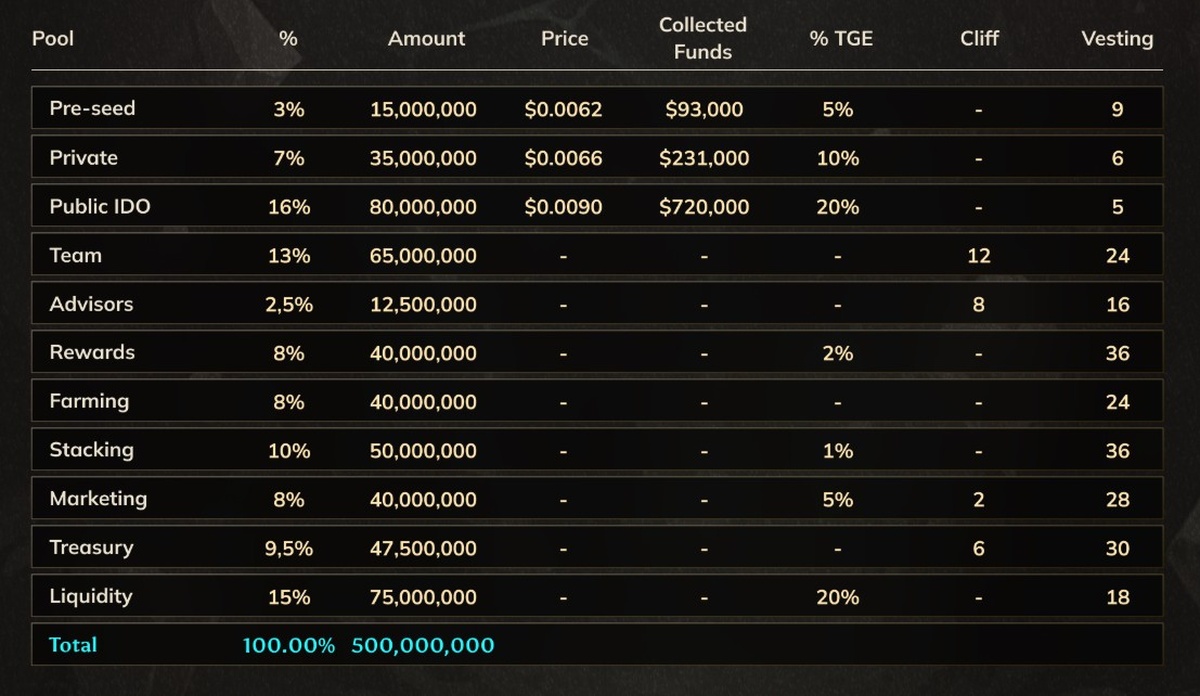Select the Team pool row label
This screenshot has width=1200, height=696.
[x=76, y=255]
